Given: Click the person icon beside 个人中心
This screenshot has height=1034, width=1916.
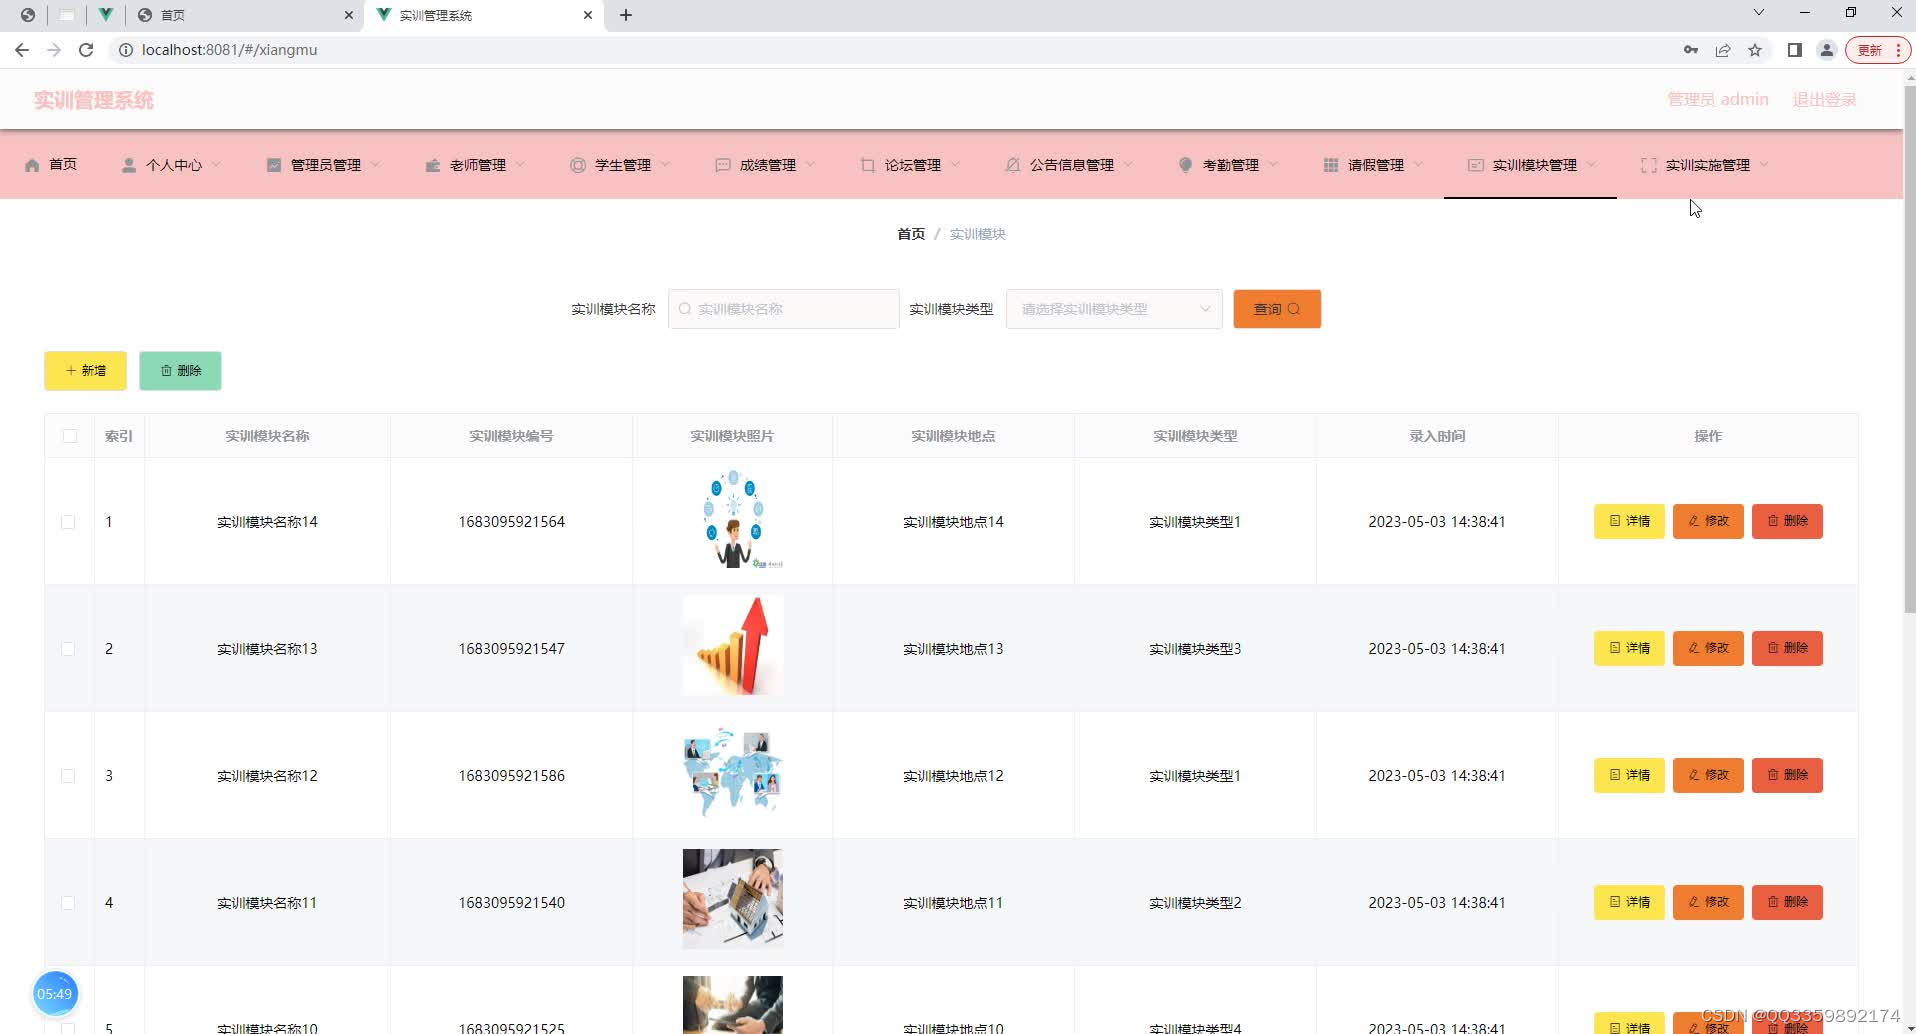Looking at the screenshot, I should point(129,165).
